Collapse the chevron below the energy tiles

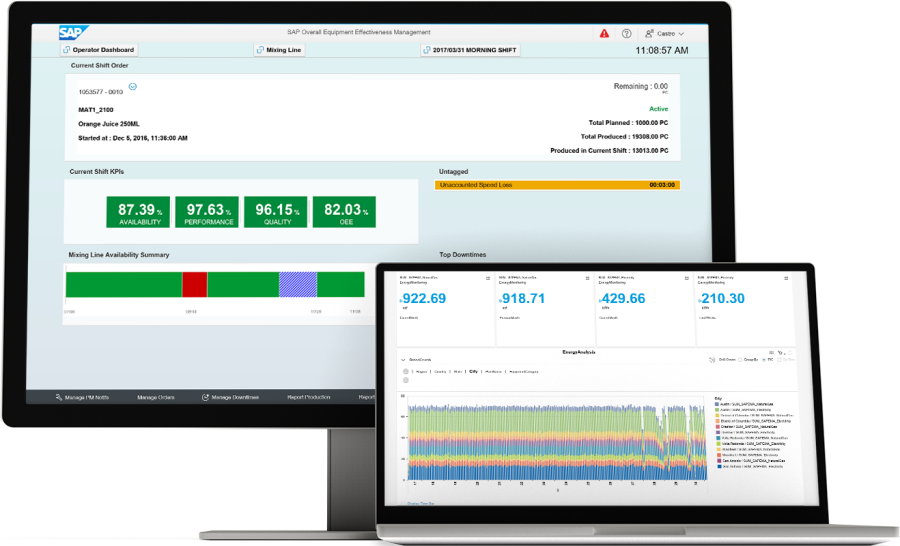tap(403, 360)
